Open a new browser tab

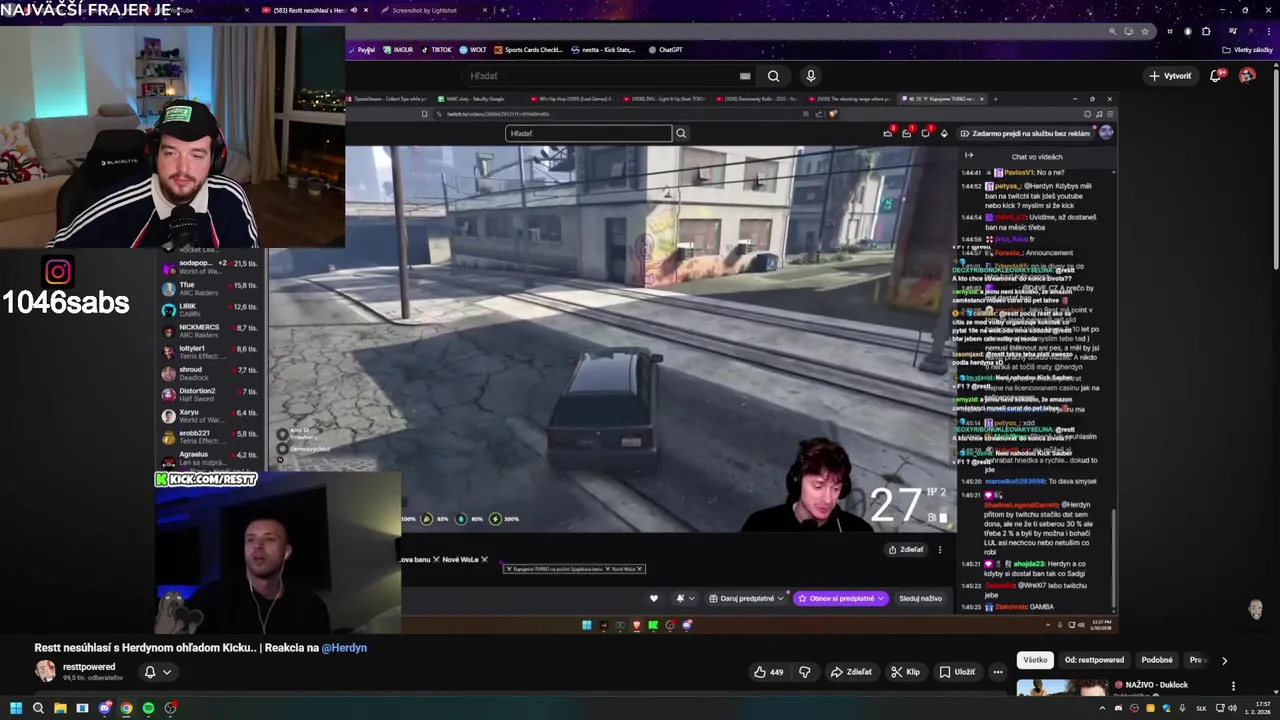pos(502,10)
